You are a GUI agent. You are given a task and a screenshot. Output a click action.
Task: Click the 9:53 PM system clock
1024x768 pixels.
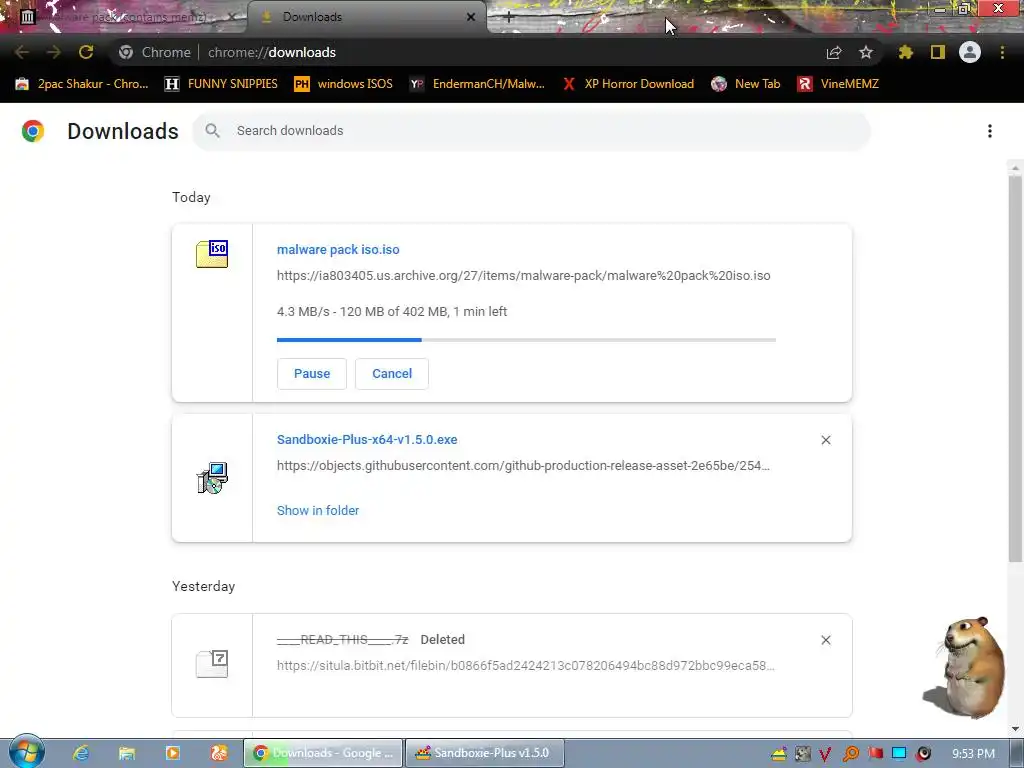(x=973, y=754)
